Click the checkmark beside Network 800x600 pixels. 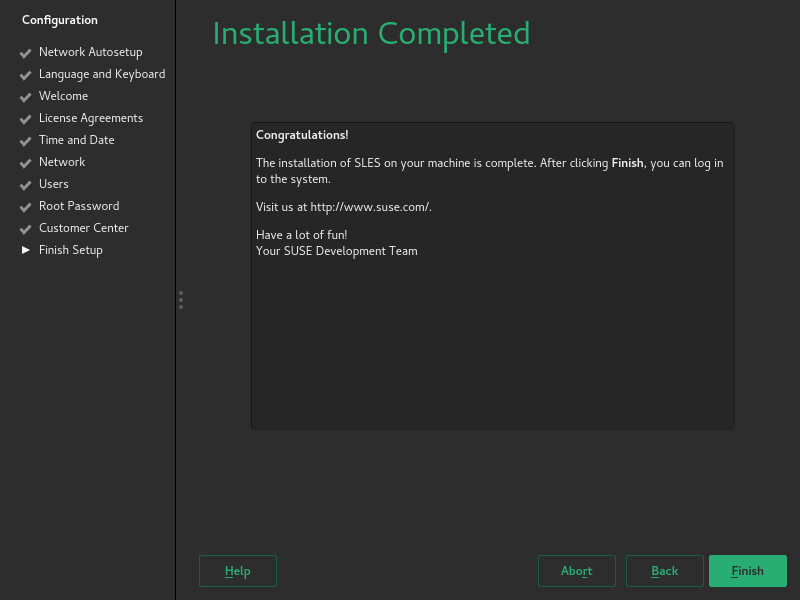pyautogui.click(x=26, y=162)
